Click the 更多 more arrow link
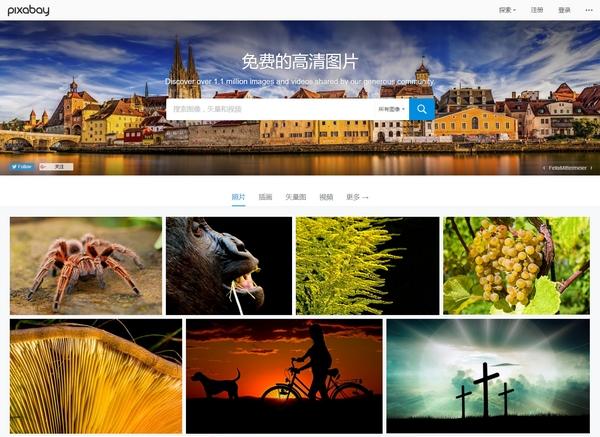Viewport: 600px width, 437px height. (x=357, y=197)
